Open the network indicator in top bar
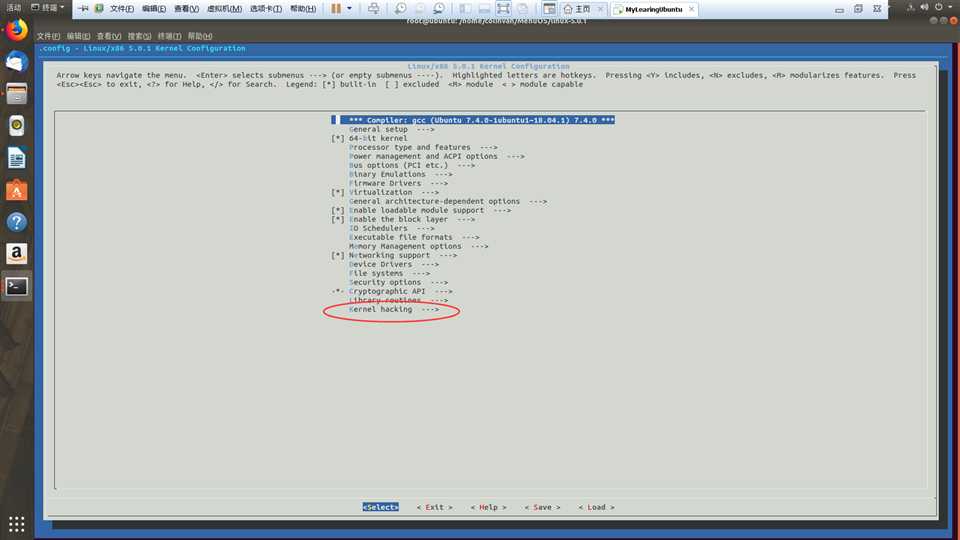 coord(910,7)
